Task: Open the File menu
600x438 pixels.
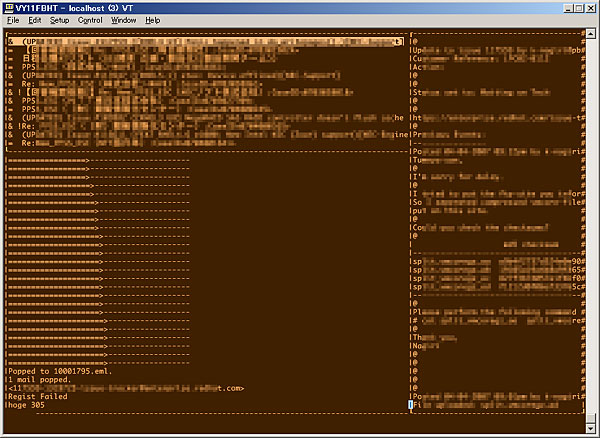Action: (13, 20)
